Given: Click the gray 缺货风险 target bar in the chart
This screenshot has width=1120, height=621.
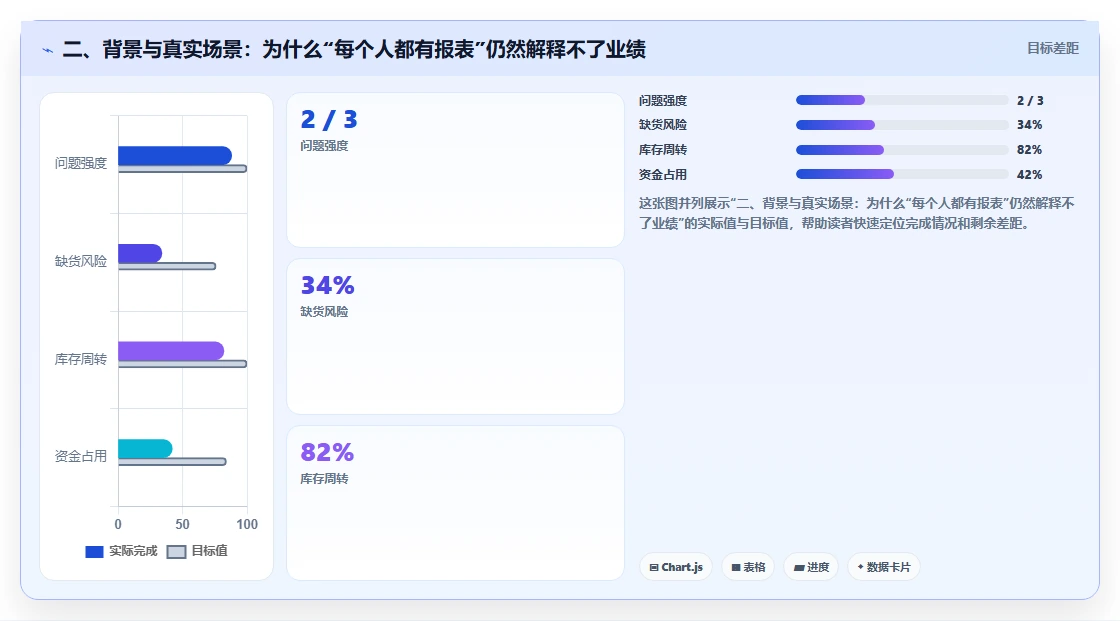Looking at the screenshot, I should tap(167, 267).
